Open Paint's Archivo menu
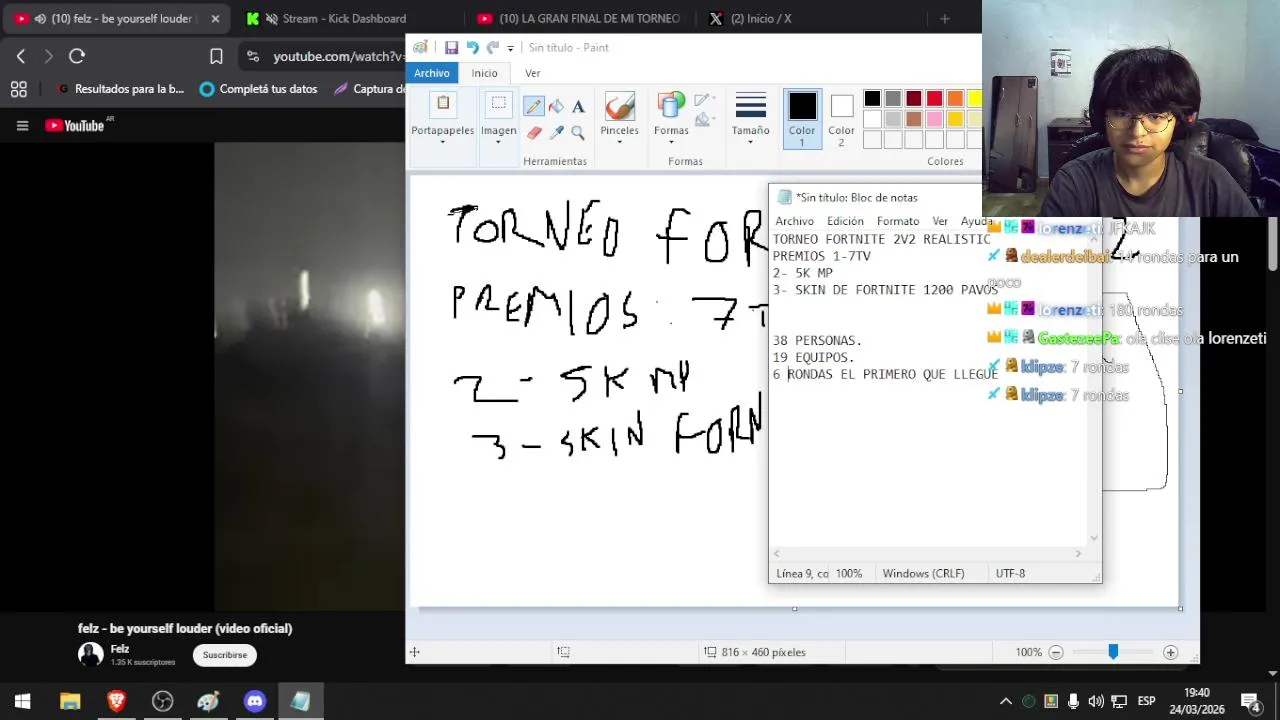The width and height of the screenshot is (1280, 720). pos(432,73)
